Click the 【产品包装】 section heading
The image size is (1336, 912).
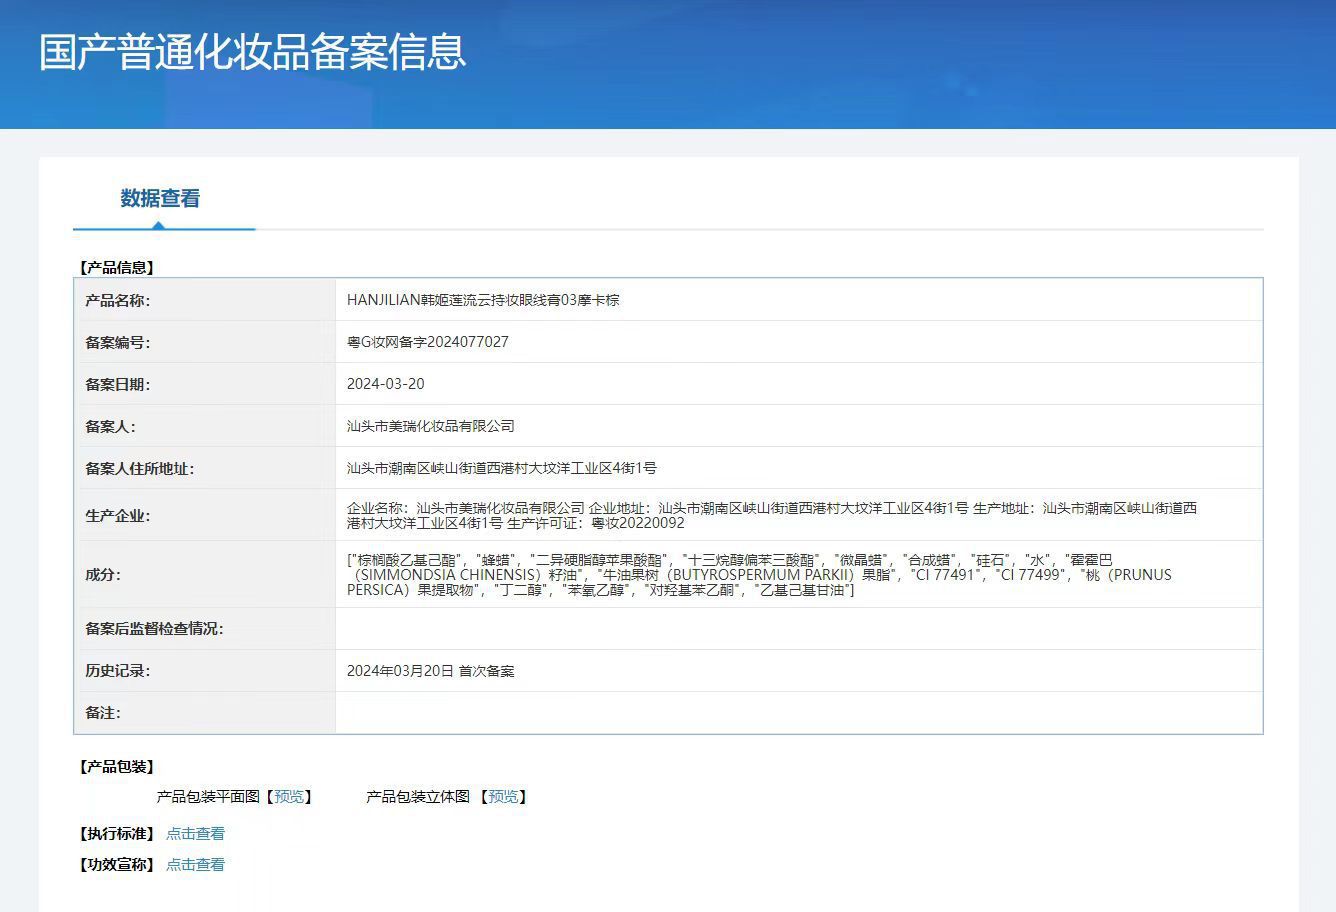point(116,767)
